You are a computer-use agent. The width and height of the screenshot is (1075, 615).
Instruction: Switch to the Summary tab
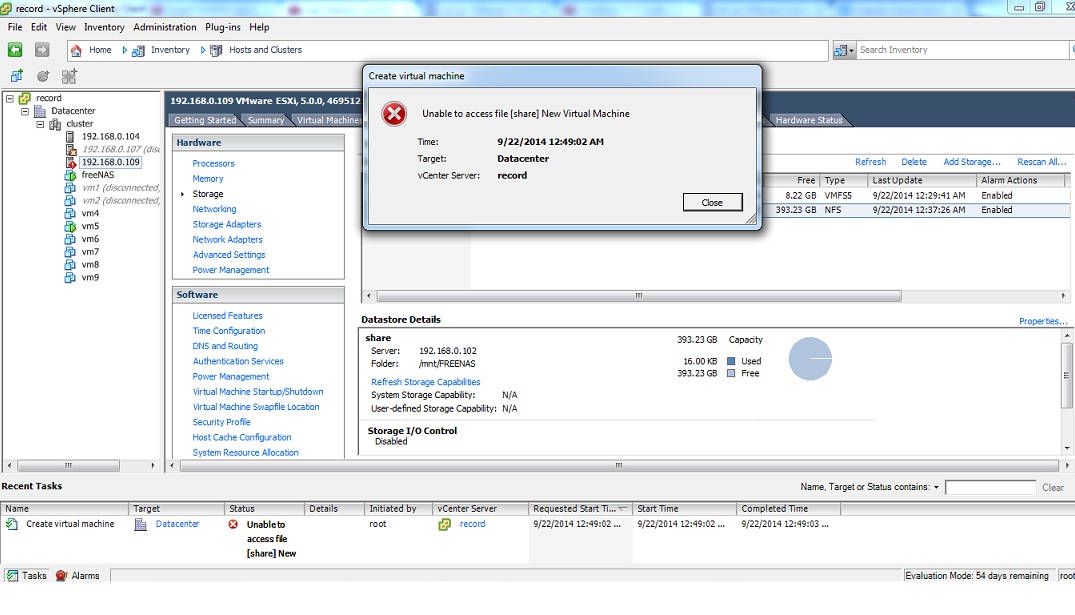[x=266, y=120]
